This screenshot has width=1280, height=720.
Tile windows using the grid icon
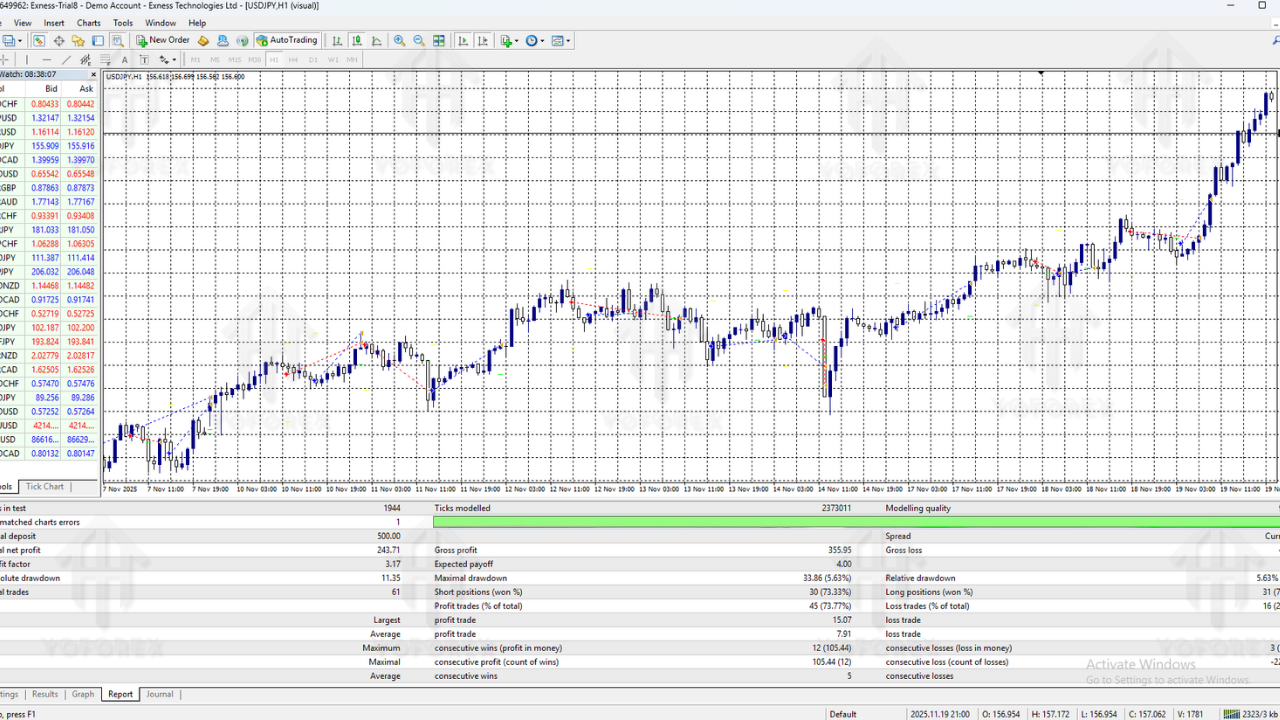click(x=439, y=41)
